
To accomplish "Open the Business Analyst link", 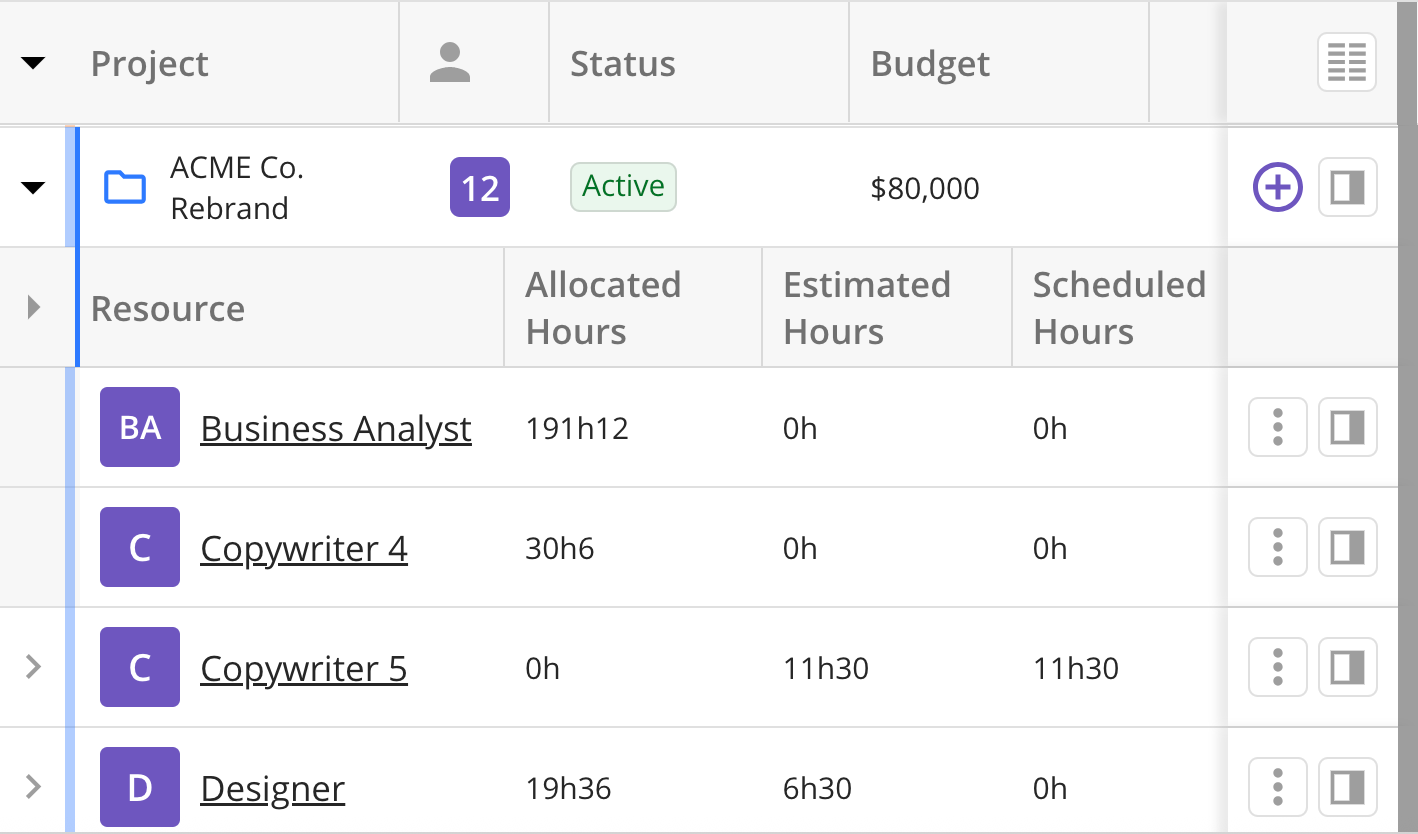I will (336, 428).
